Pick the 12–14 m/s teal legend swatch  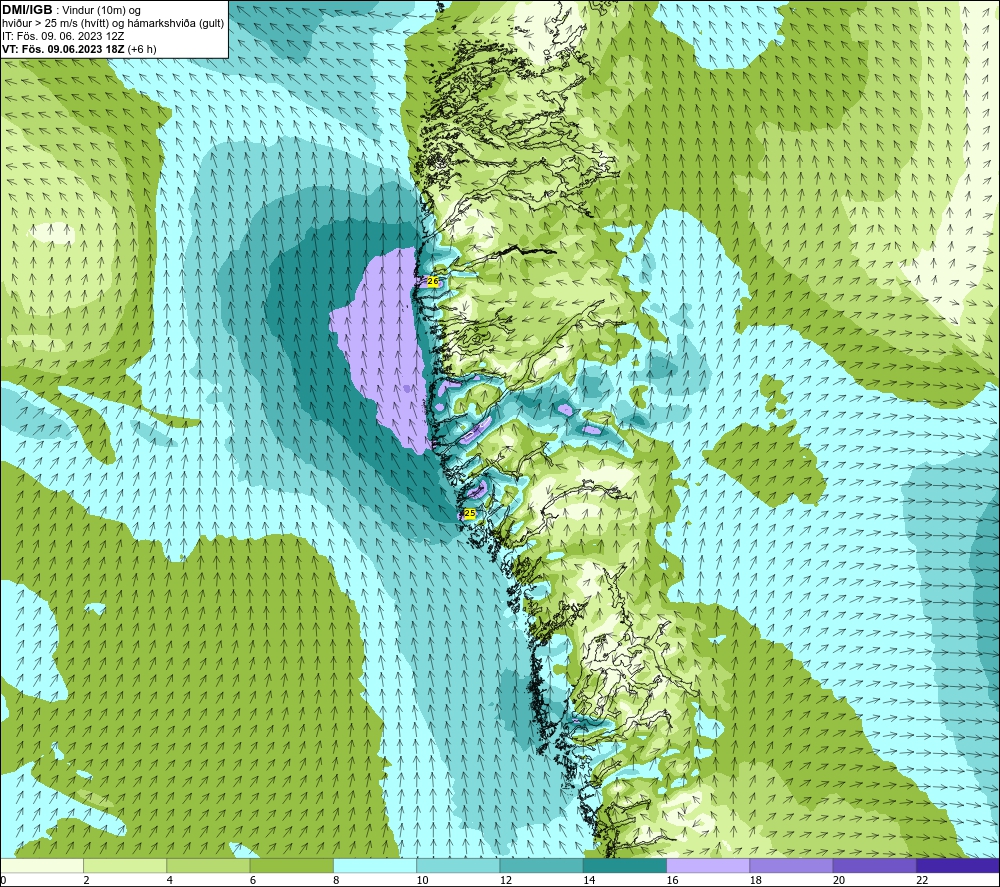coord(541,865)
